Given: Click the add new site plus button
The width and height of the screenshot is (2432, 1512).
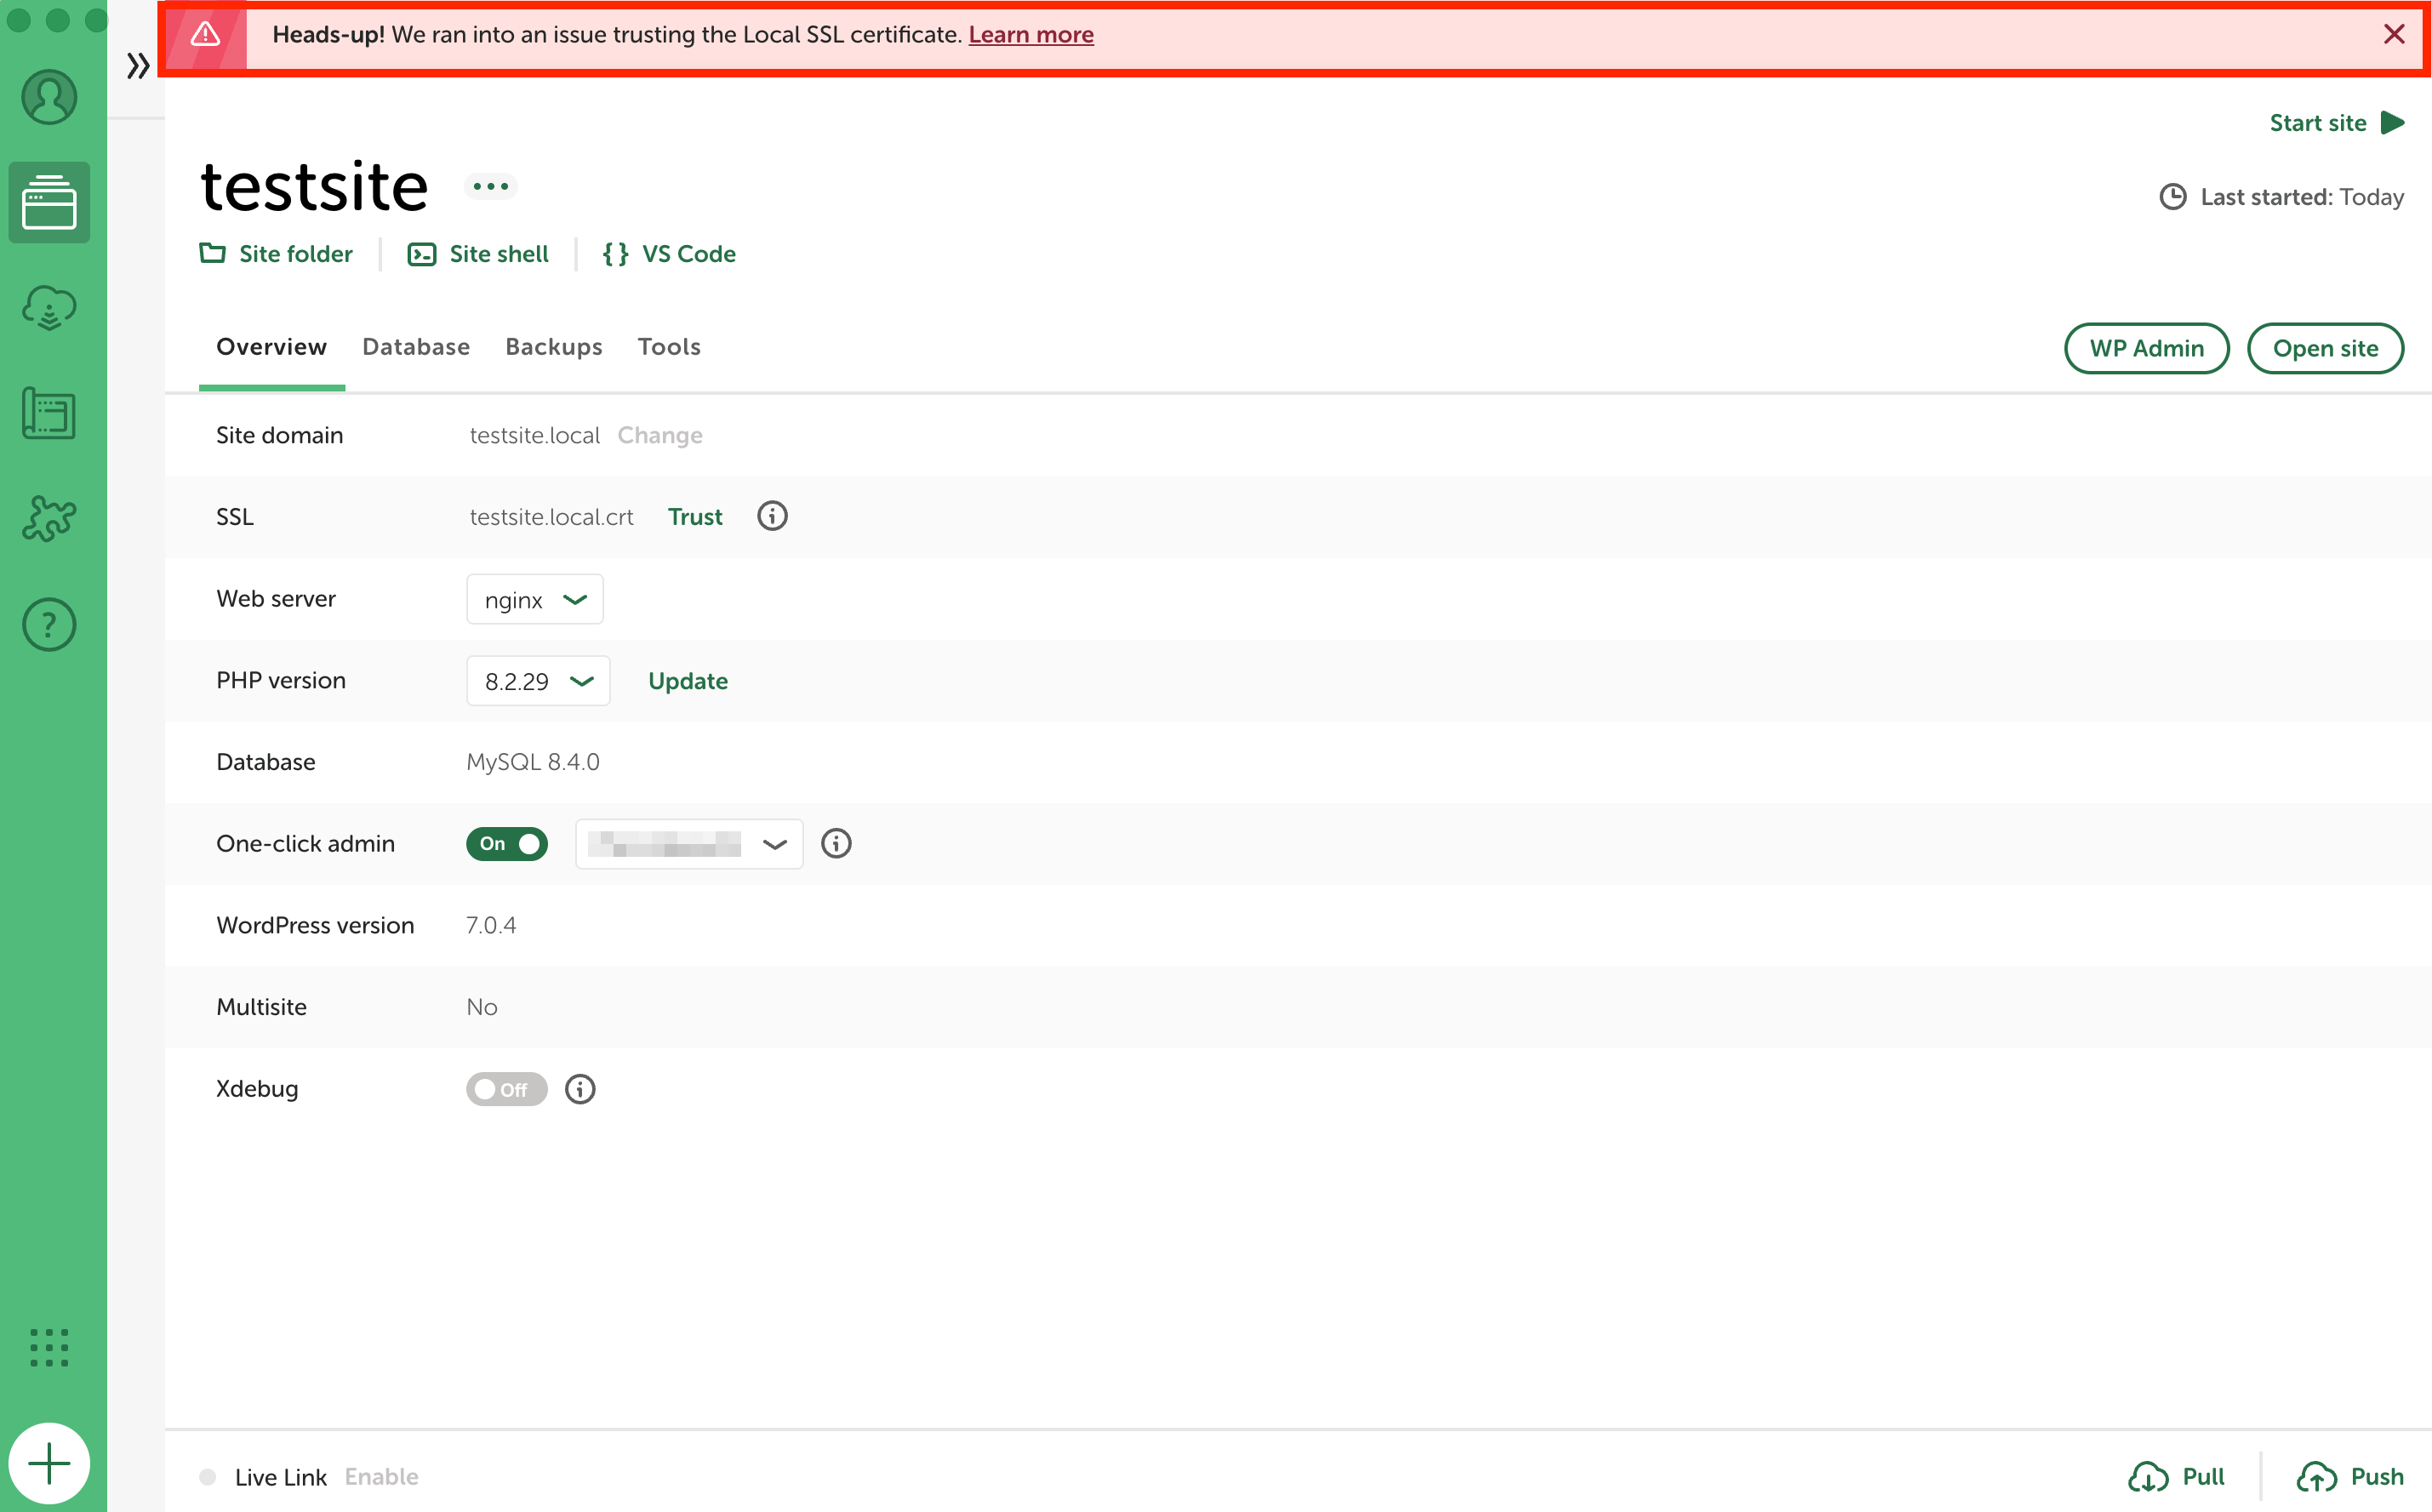Looking at the screenshot, I should [49, 1464].
